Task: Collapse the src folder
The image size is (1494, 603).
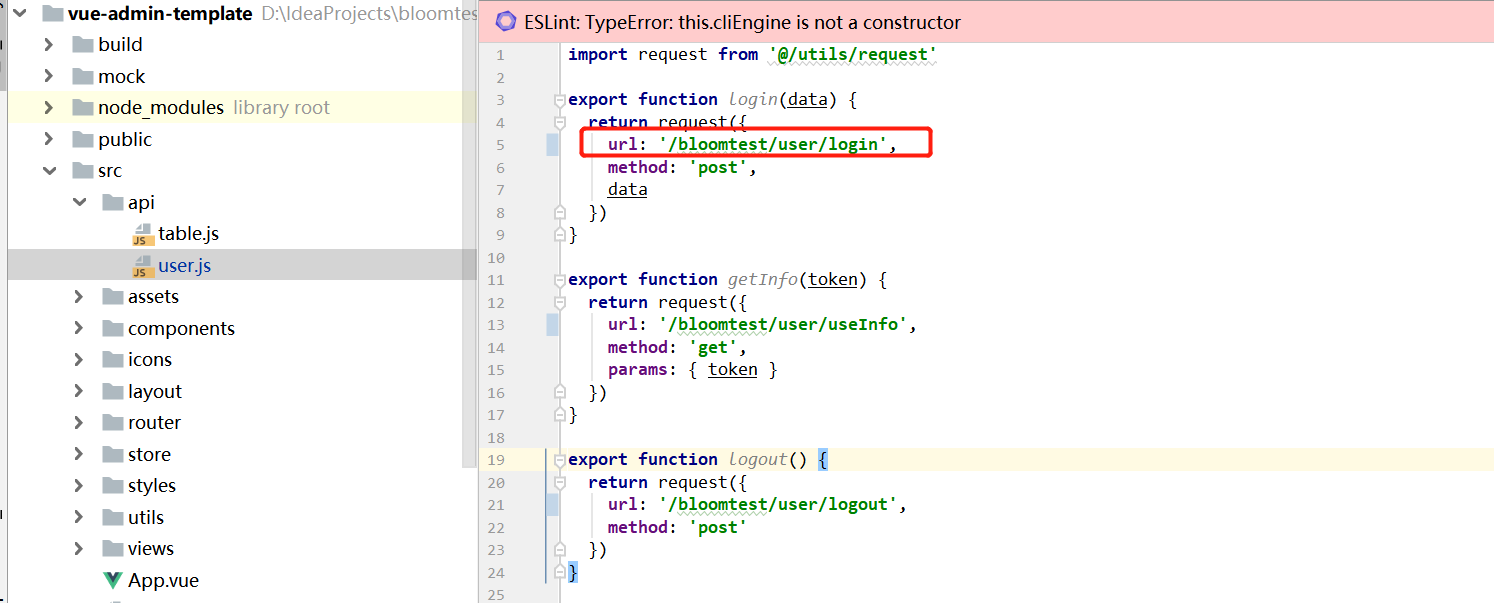Action: [48, 171]
